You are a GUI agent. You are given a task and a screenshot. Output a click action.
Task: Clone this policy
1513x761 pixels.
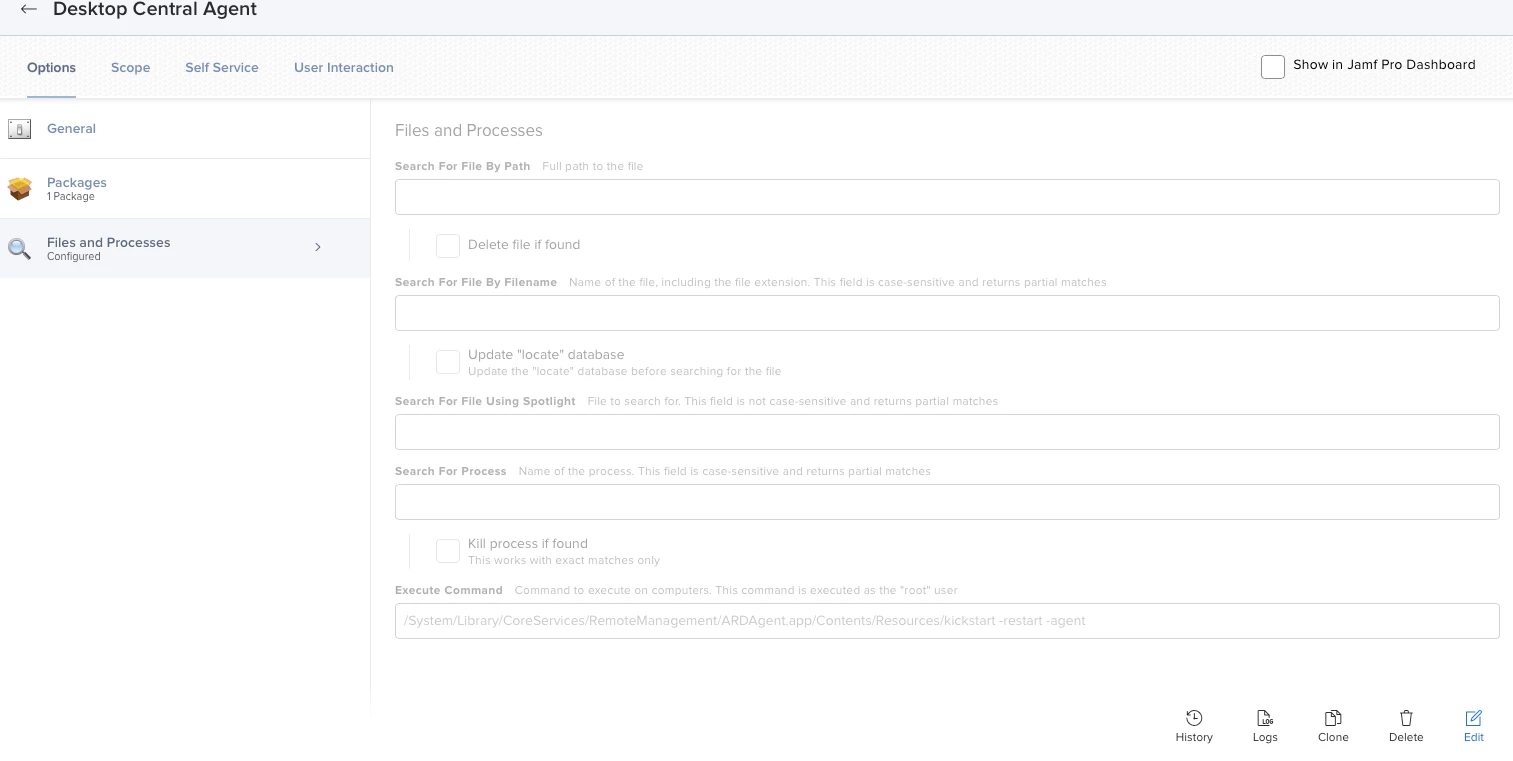click(x=1333, y=726)
